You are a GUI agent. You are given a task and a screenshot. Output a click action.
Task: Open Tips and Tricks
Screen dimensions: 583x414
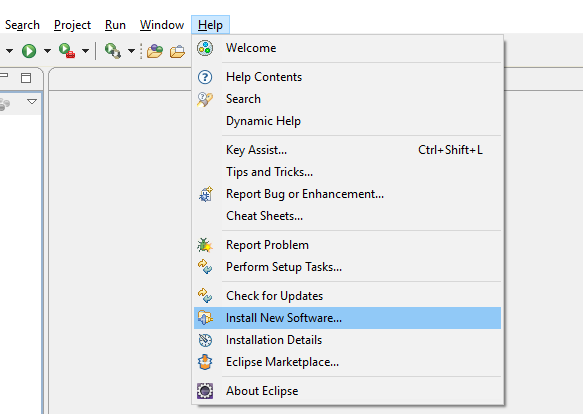click(x=347, y=172)
